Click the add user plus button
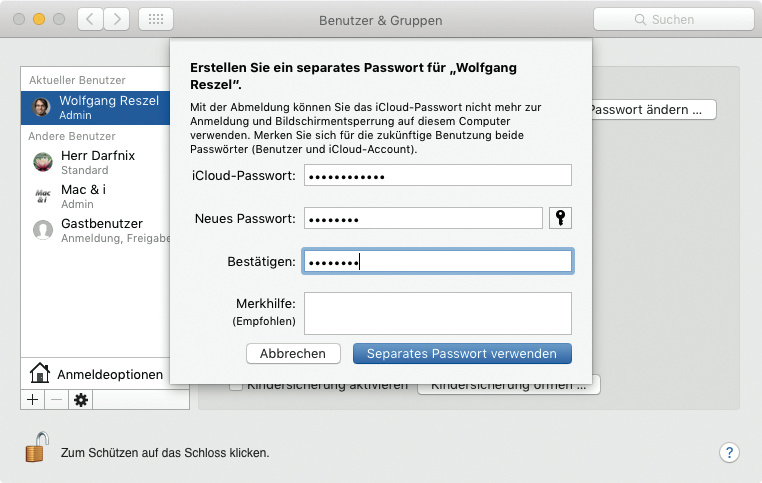762x483 pixels. coord(32,399)
